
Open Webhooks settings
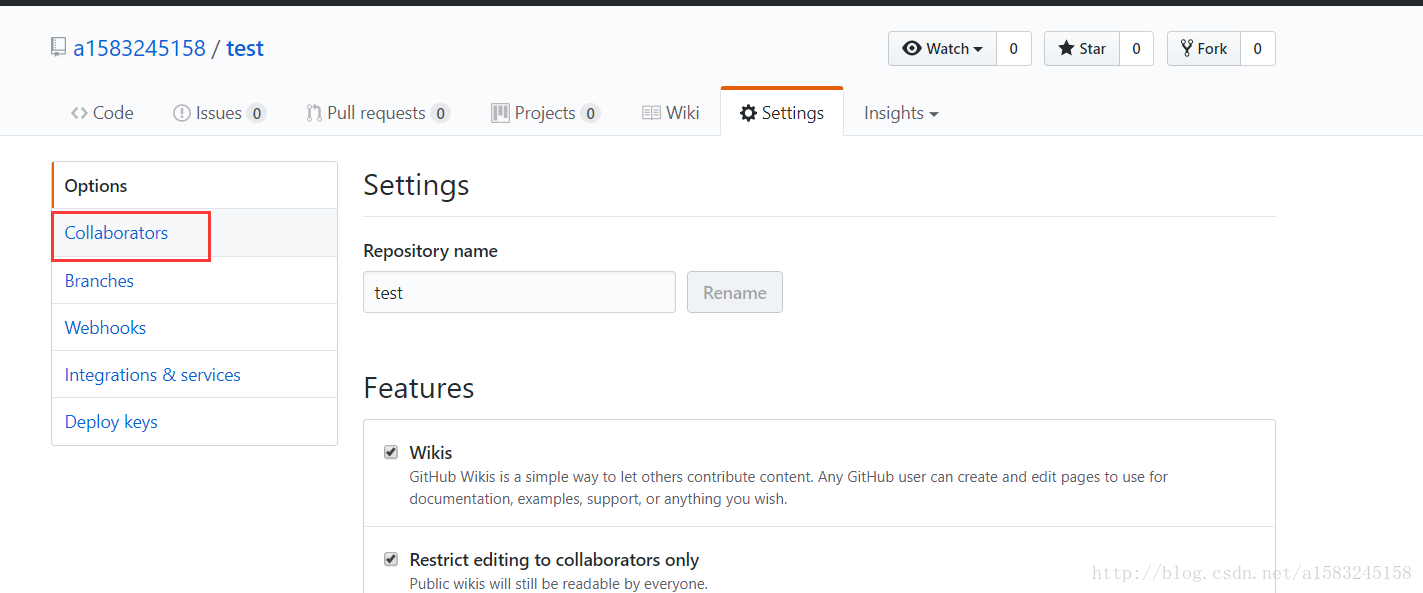[195, 327]
